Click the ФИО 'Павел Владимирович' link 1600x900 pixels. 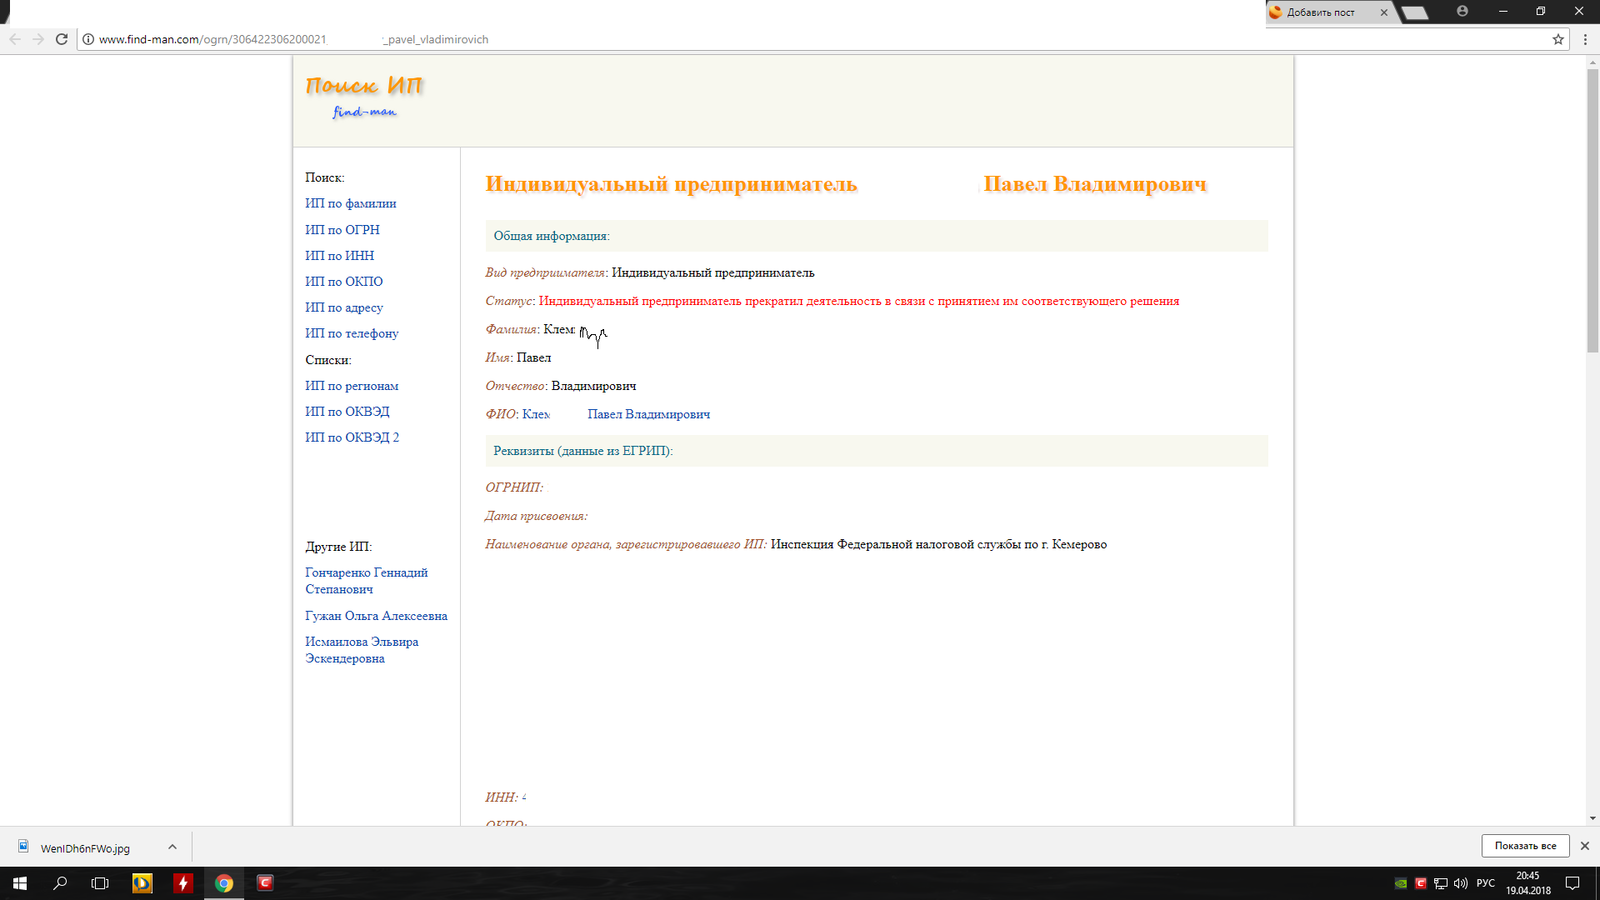coord(648,414)
